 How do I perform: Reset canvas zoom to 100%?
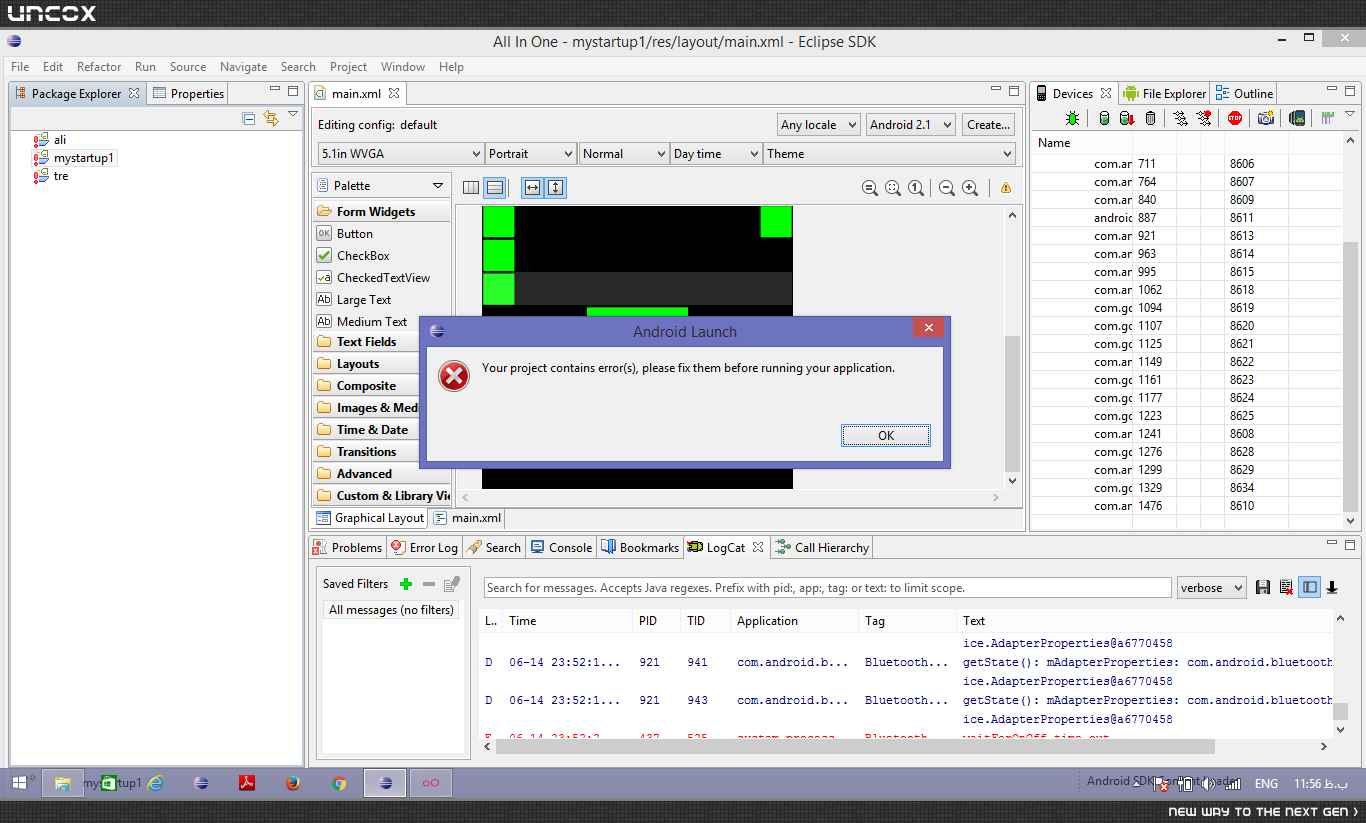point(916,188)
